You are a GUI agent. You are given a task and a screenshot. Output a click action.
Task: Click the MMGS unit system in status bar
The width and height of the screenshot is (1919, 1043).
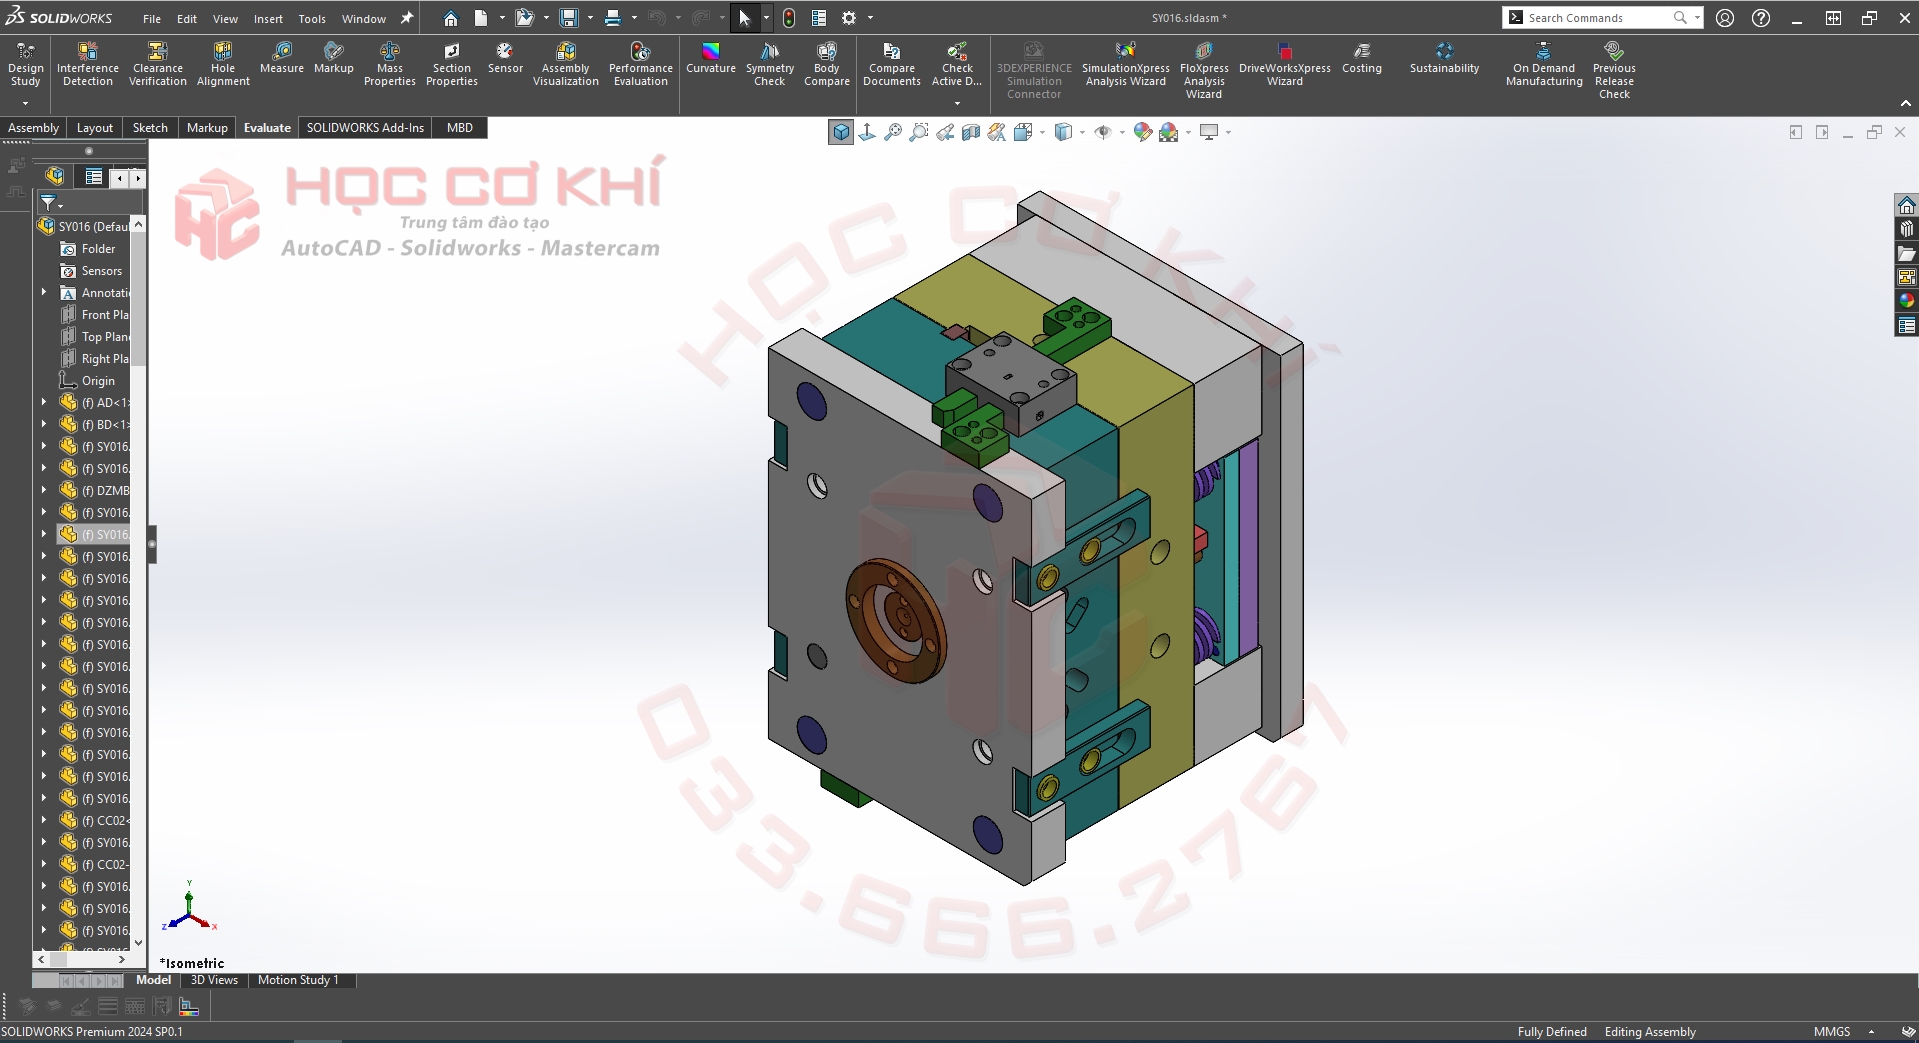1832,1032
